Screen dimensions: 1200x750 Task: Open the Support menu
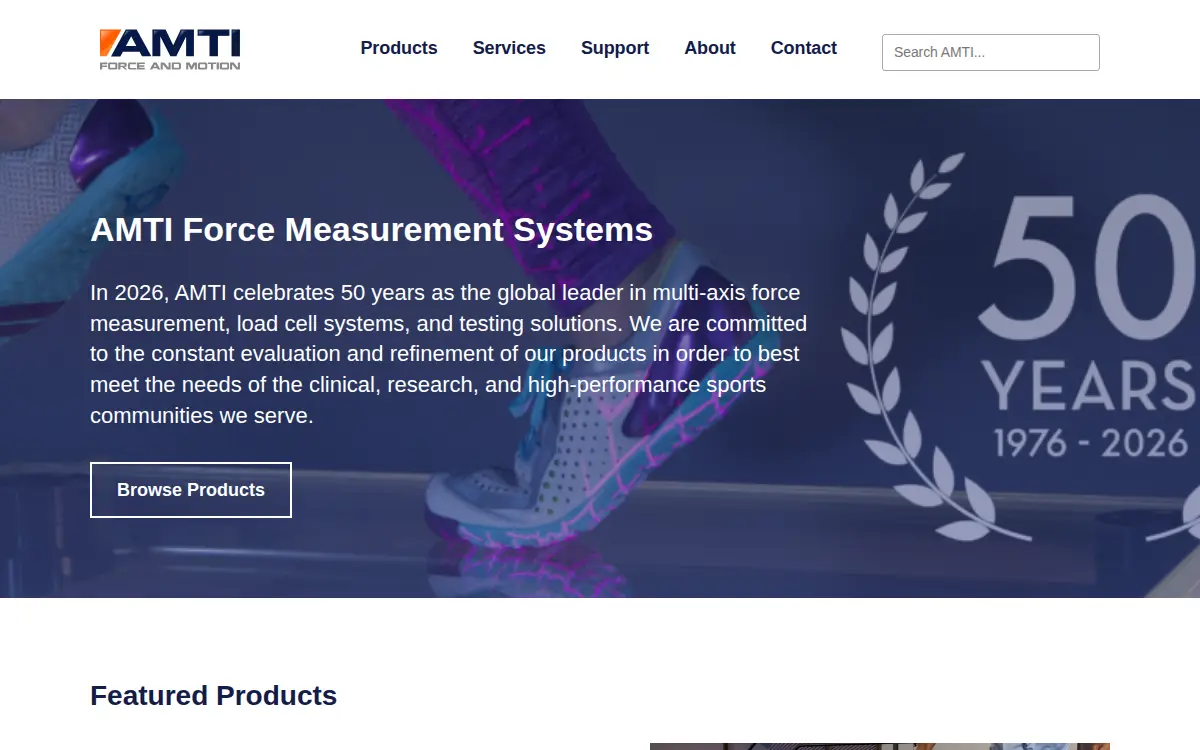(615, 48)
